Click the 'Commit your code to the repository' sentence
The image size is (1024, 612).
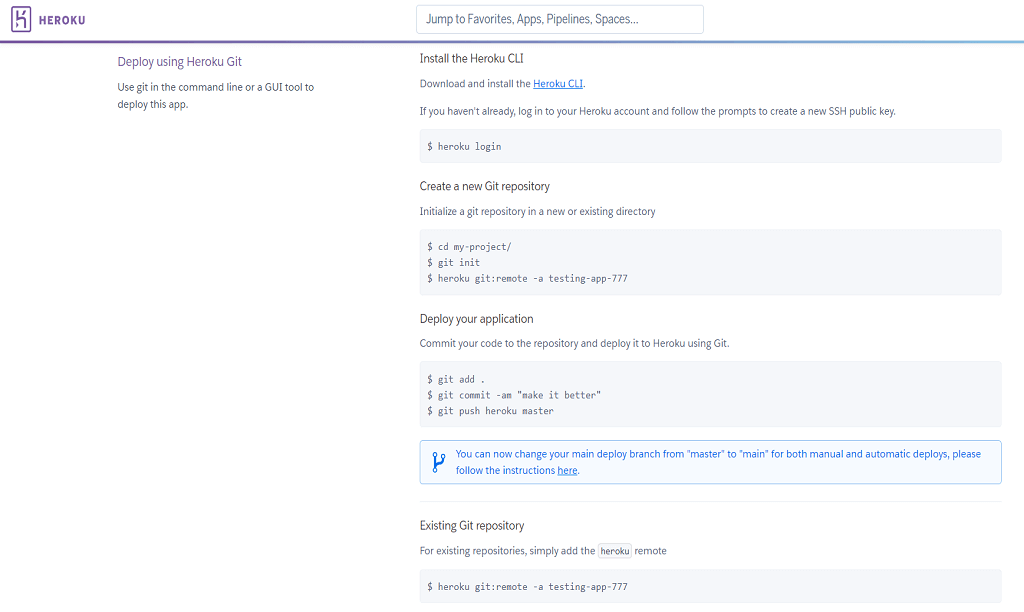575,344
